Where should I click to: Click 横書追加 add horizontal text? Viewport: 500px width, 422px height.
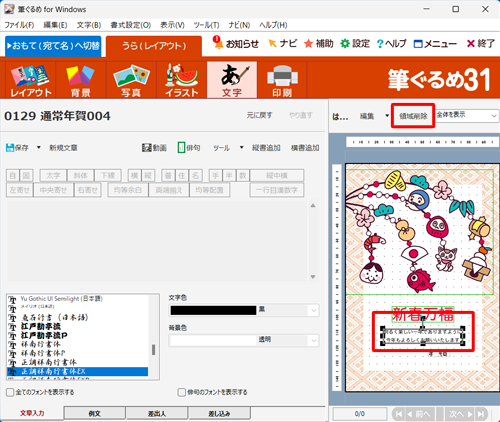[305, 148]
